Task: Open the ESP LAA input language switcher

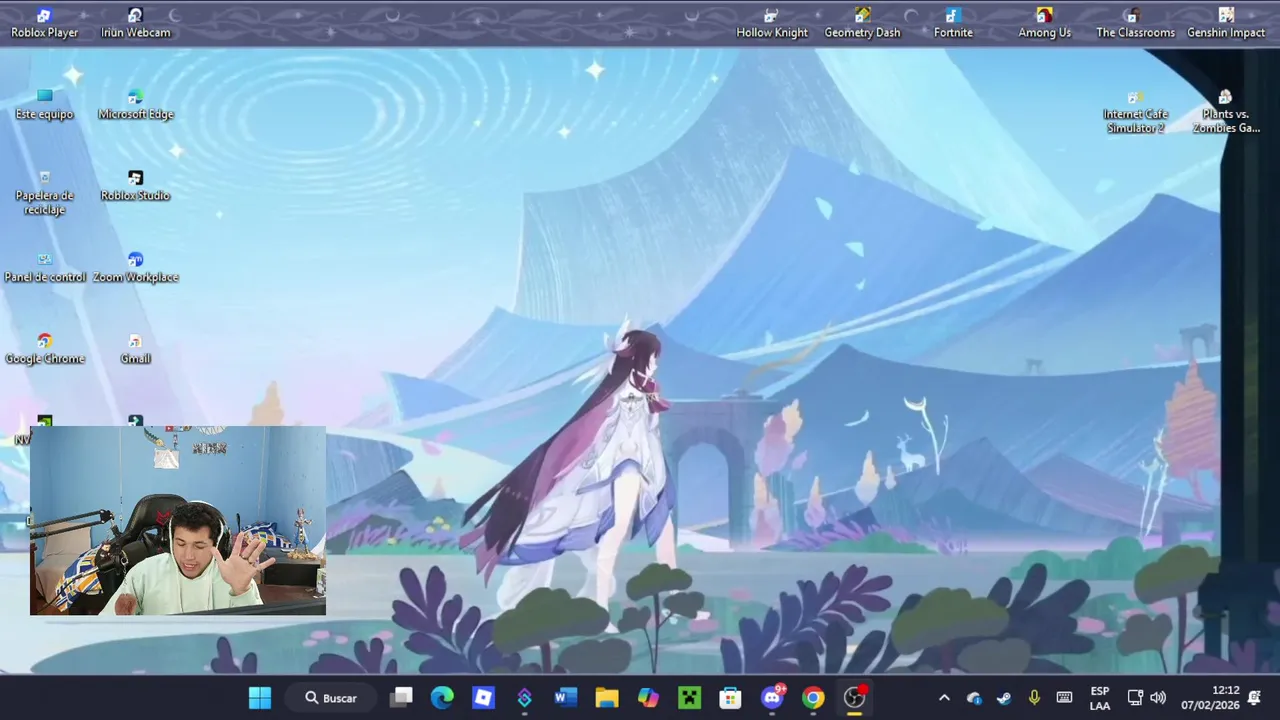Action: click(1099, 698)
